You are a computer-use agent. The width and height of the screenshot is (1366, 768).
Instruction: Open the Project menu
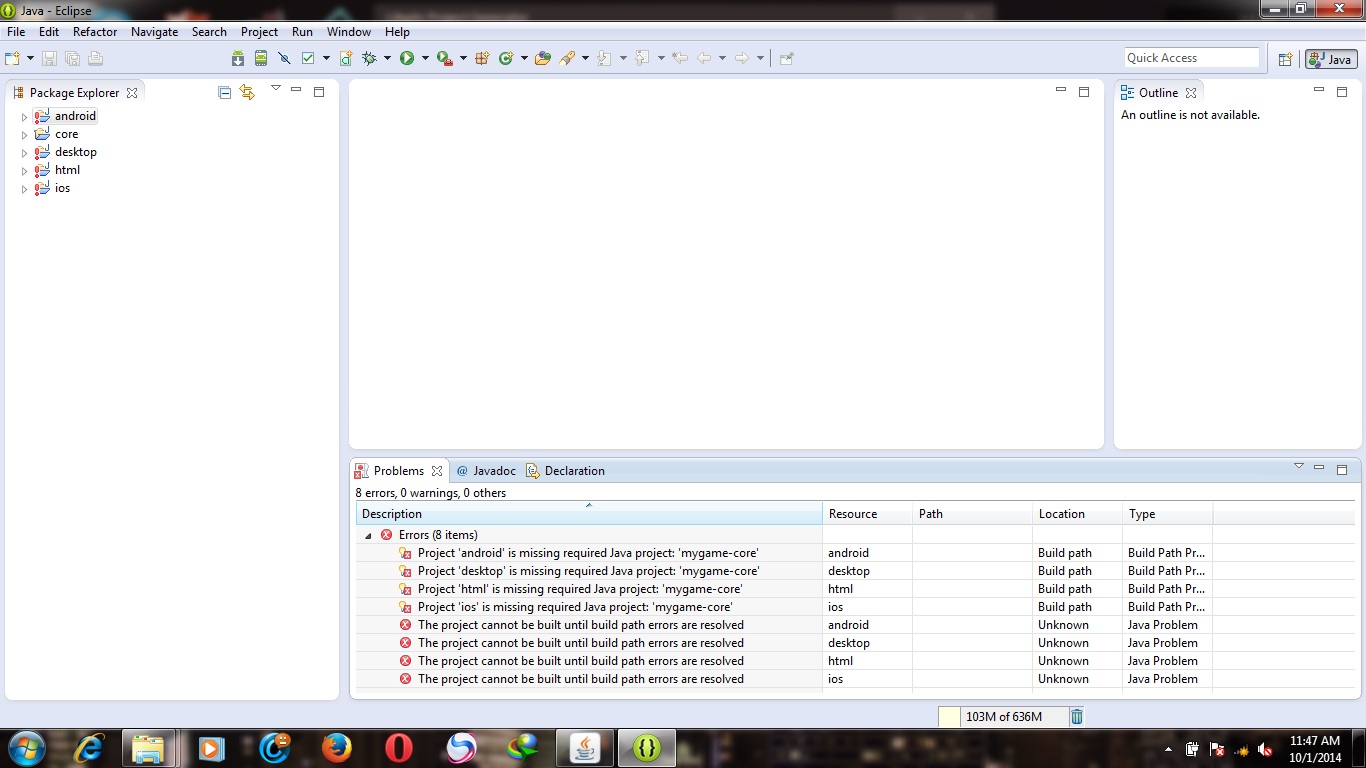(259, 32)
